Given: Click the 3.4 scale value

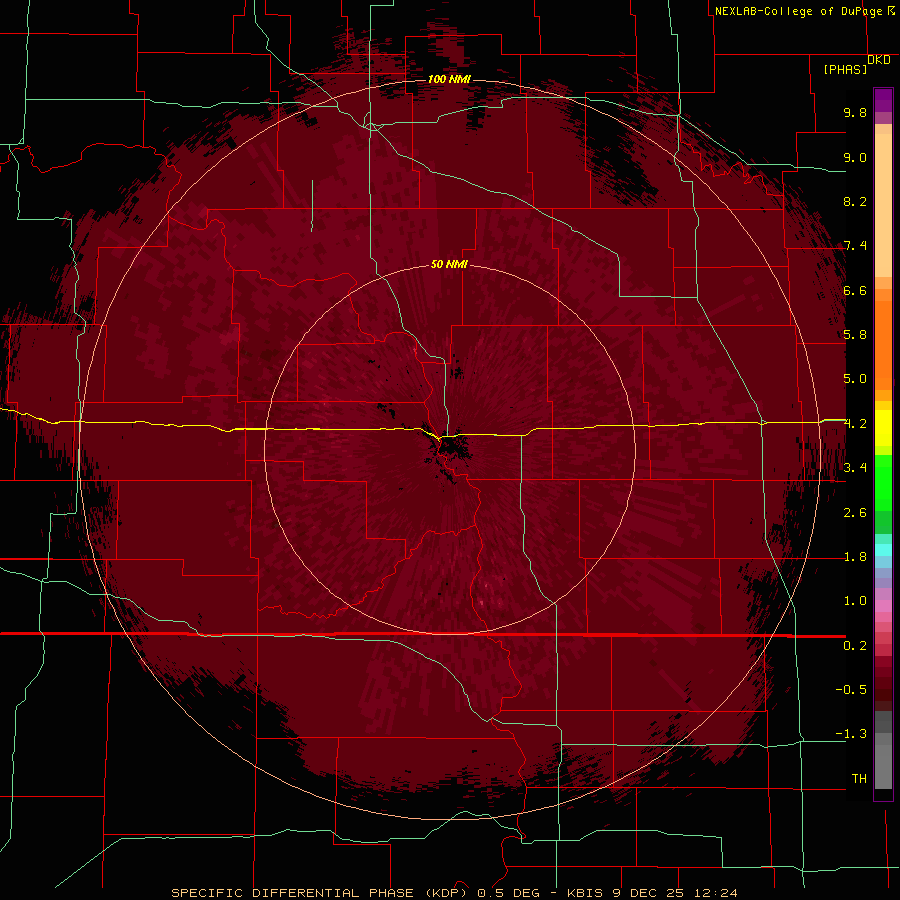Looking at the screenshot, I should click(x=855, y=468).
